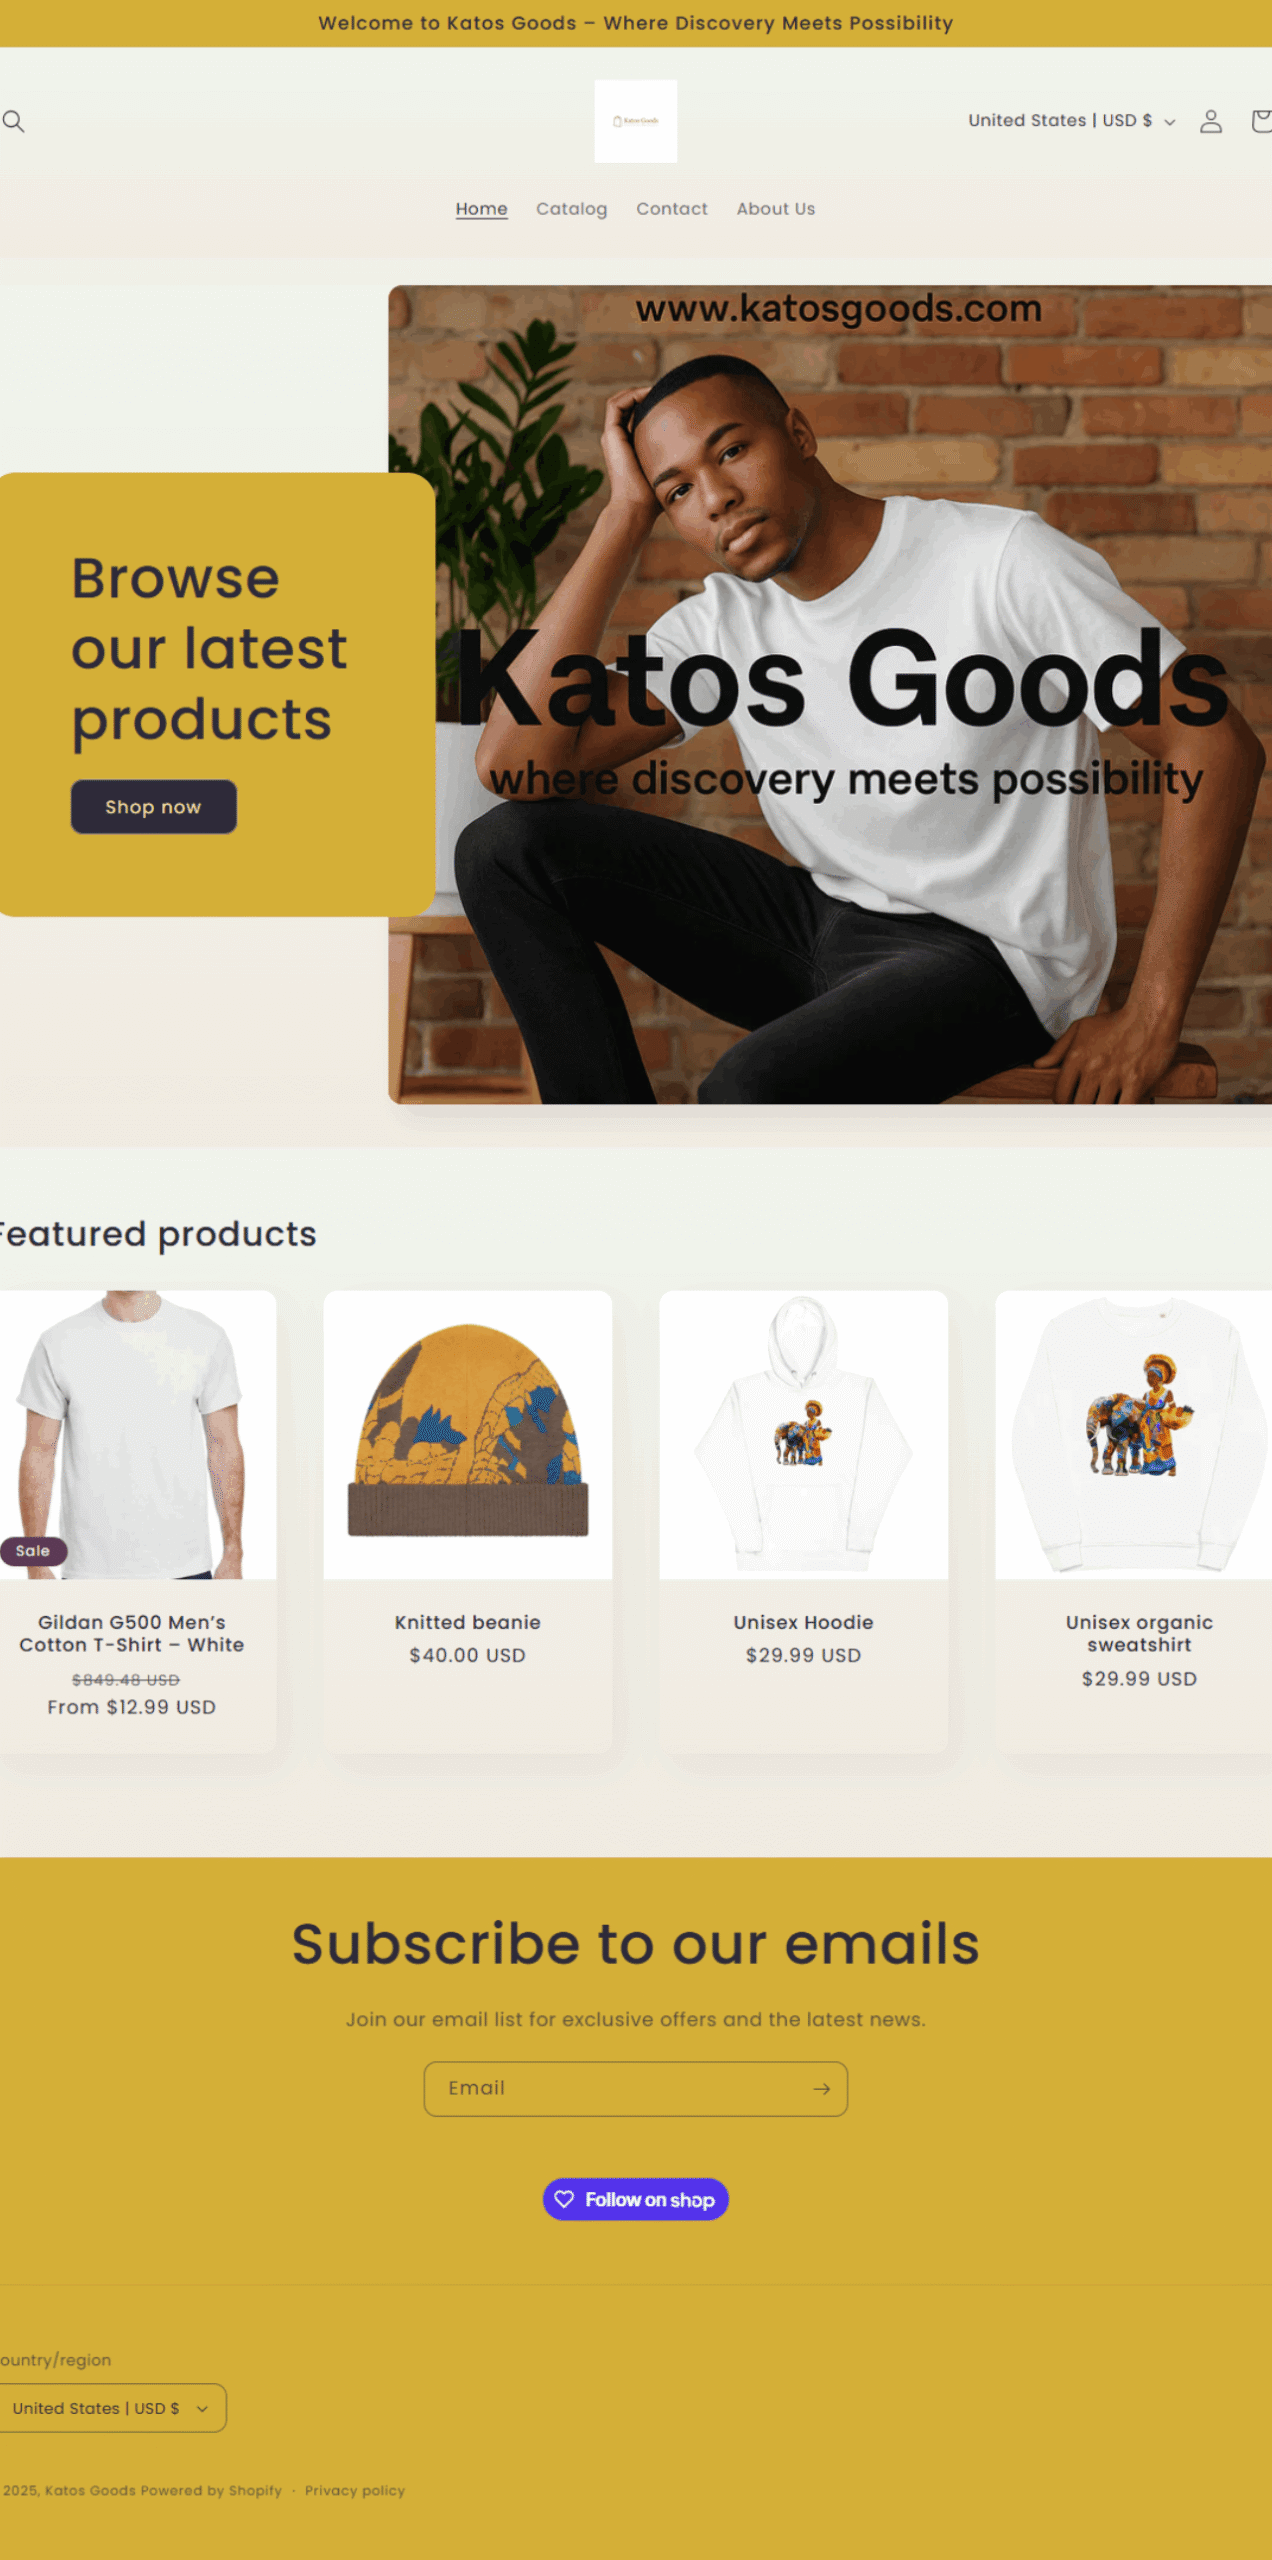Open the About Us page

coord(776,209)
